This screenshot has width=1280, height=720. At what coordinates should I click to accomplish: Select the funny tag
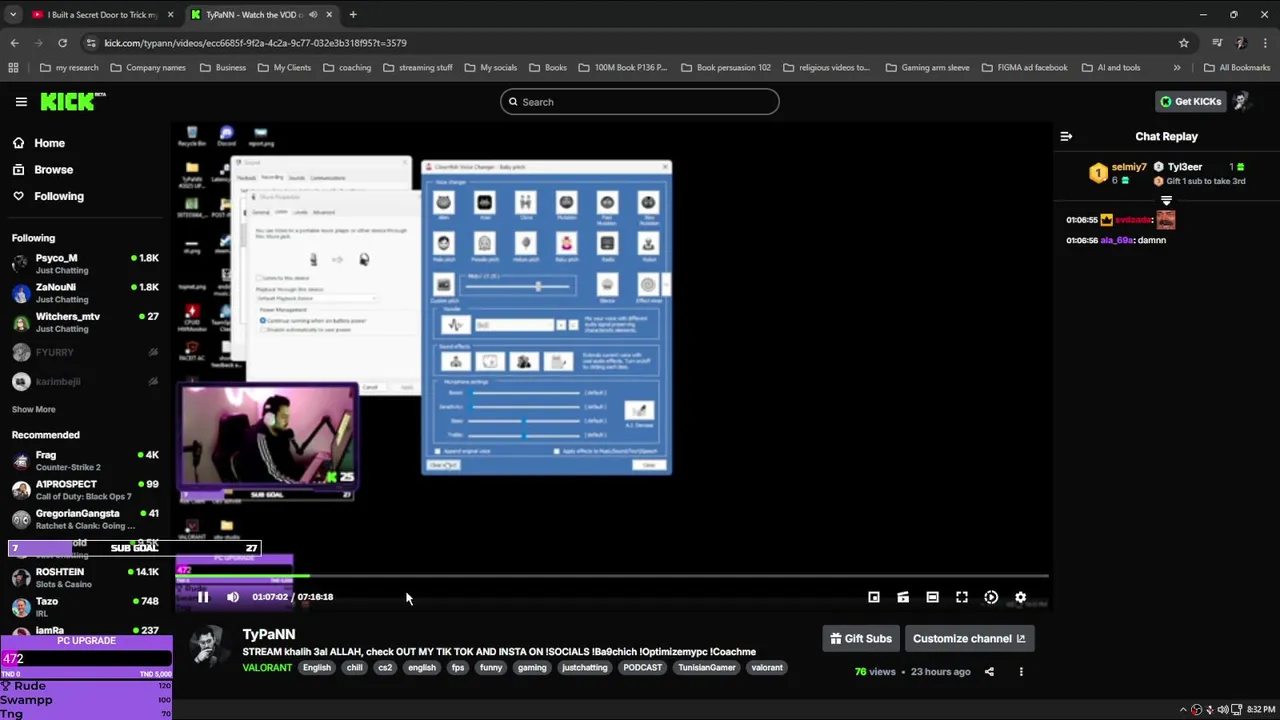click(490, 667)
